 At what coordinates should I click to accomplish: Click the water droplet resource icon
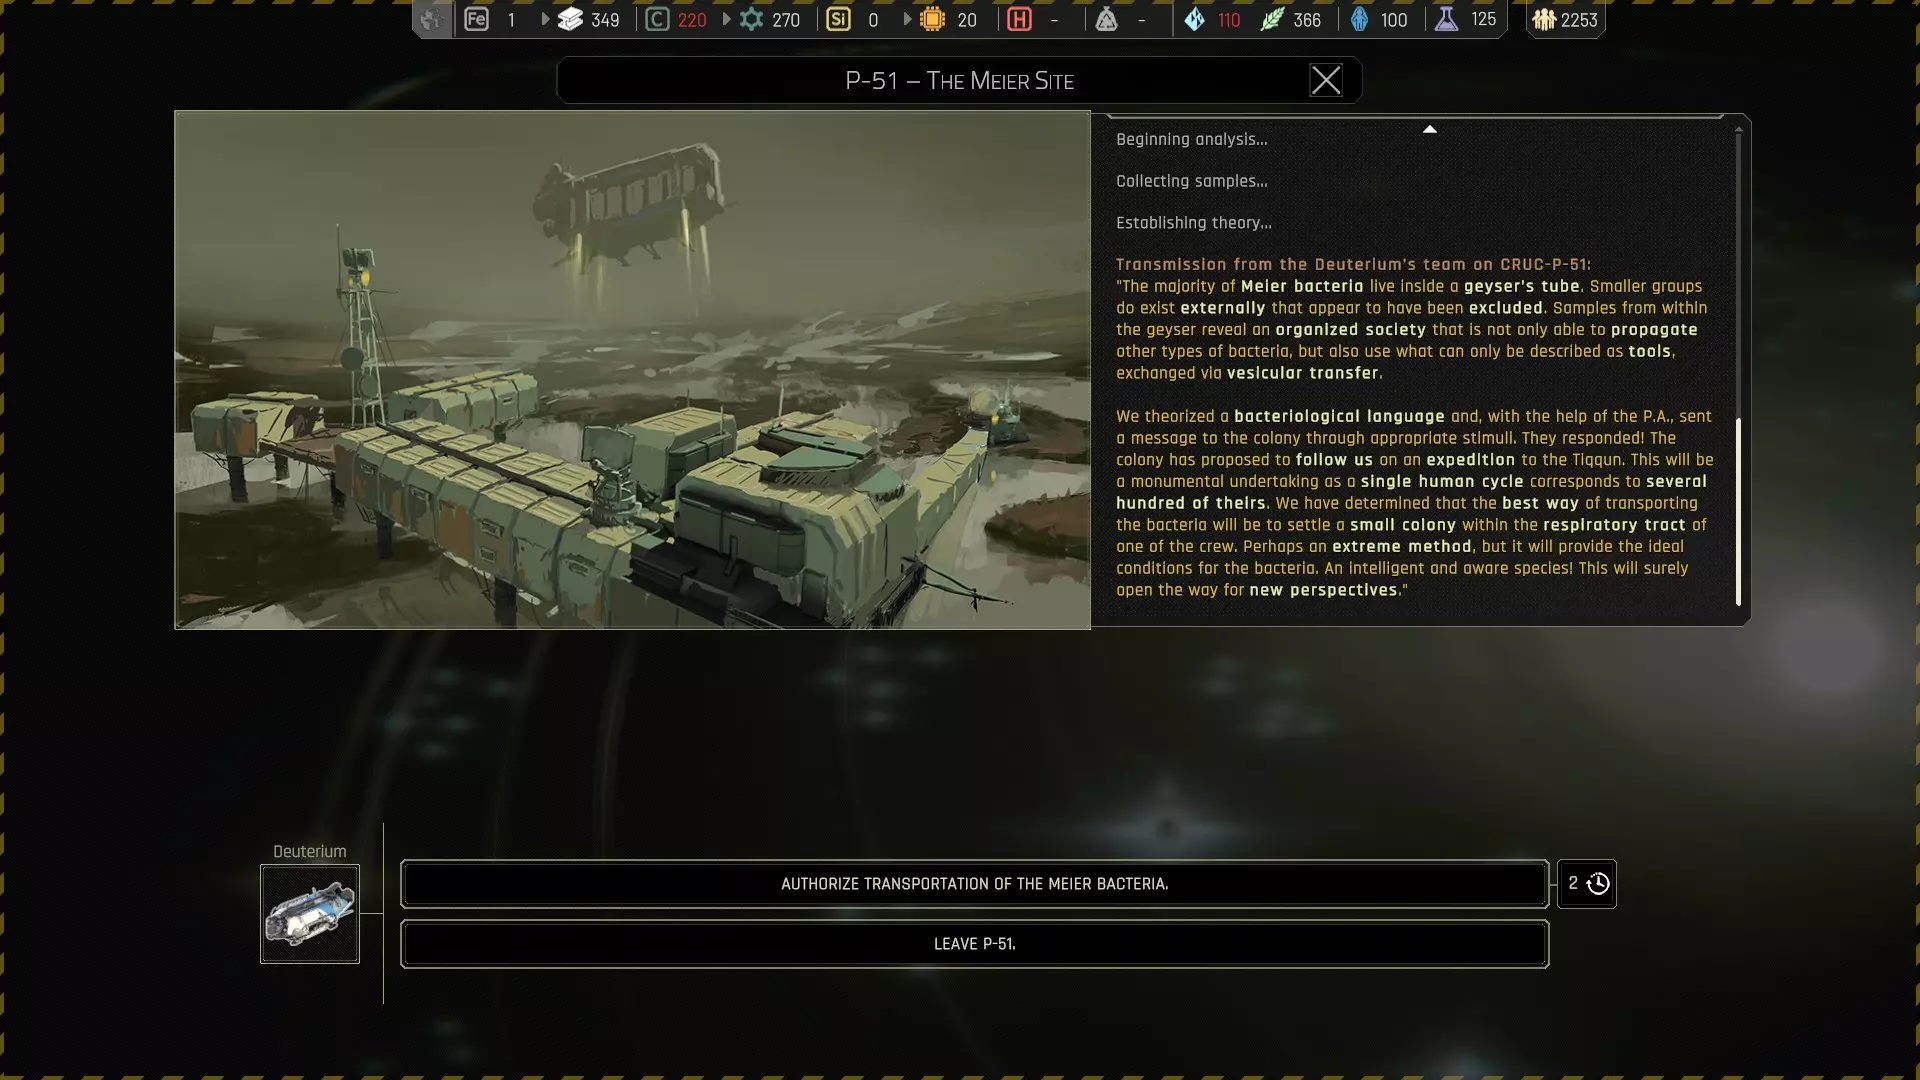point(1194,19)
